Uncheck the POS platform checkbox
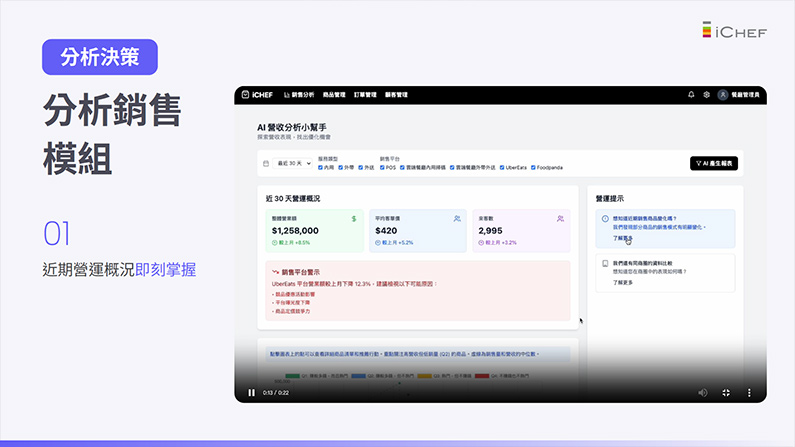The height and width of the screenshot is (447, 795). click(382, 167)
